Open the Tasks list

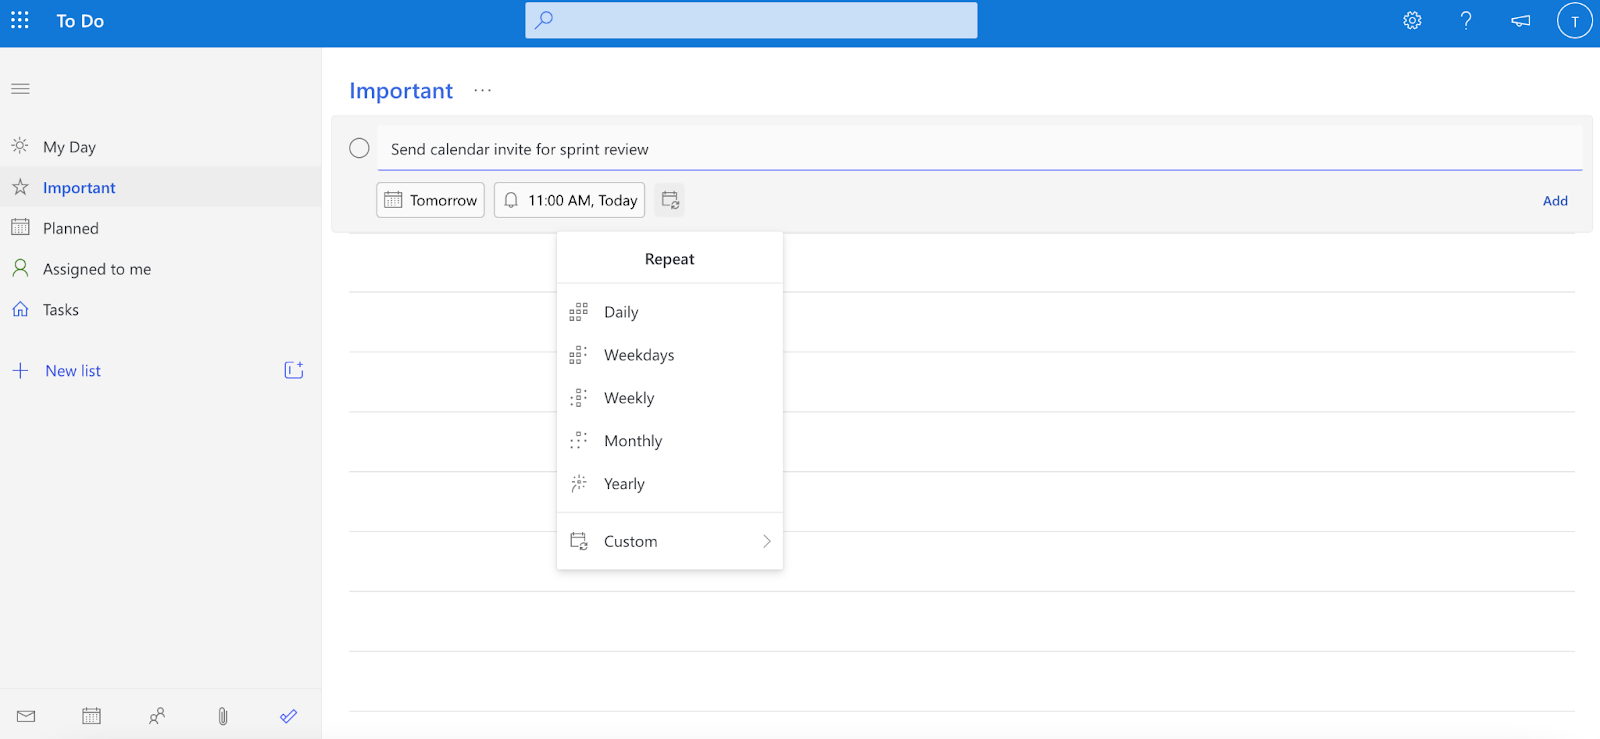160,310
